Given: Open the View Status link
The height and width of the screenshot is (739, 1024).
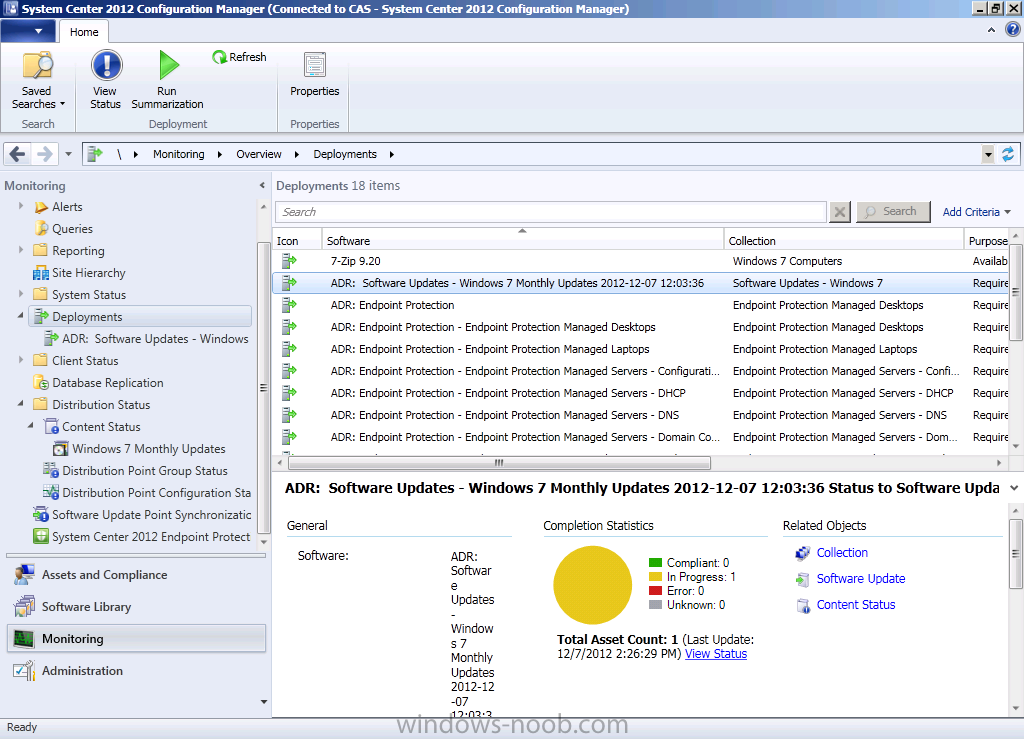Looking at the screenshot, I should pos(716,653).
